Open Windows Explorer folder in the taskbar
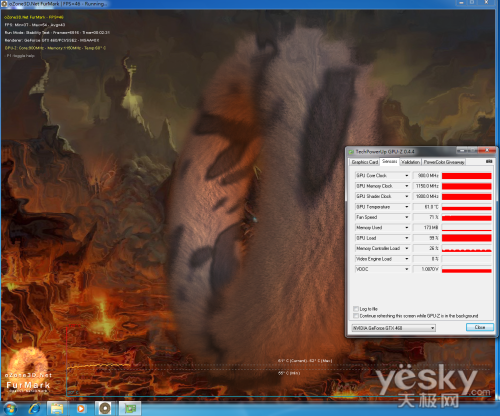 (57, 408)
